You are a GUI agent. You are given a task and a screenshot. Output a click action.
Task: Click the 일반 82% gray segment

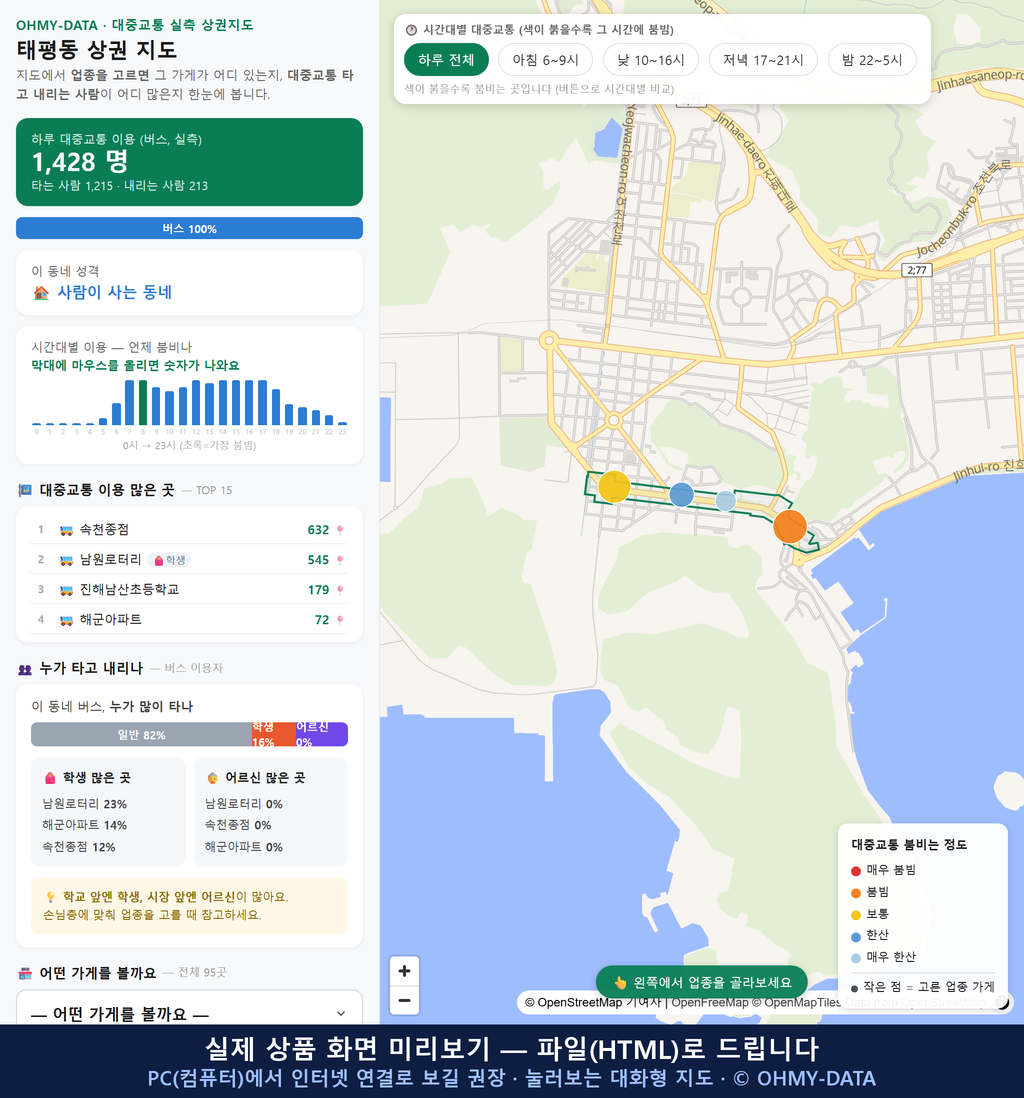click(141, 735)
